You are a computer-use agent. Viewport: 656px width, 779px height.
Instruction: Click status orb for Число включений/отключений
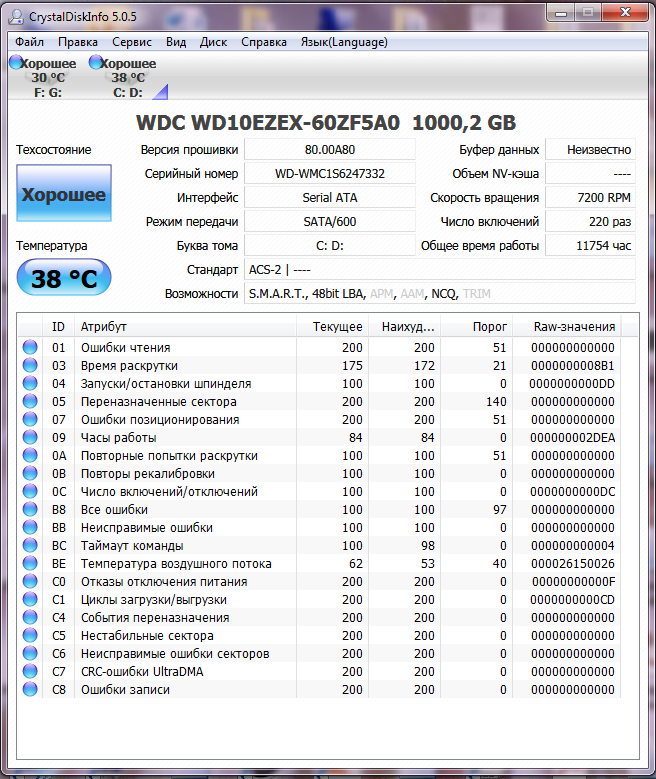click(x=30, y=491)
